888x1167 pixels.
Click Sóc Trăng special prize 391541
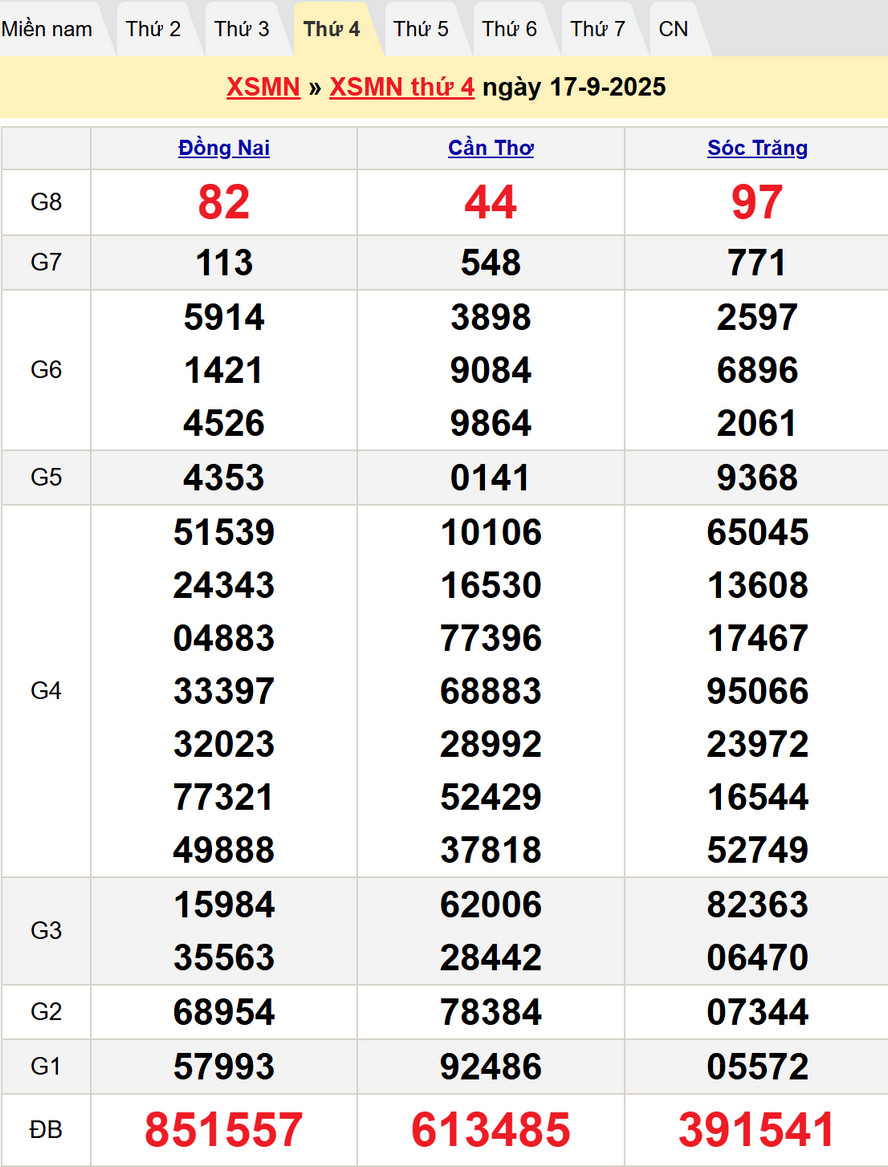click(x=758, y=1129)
